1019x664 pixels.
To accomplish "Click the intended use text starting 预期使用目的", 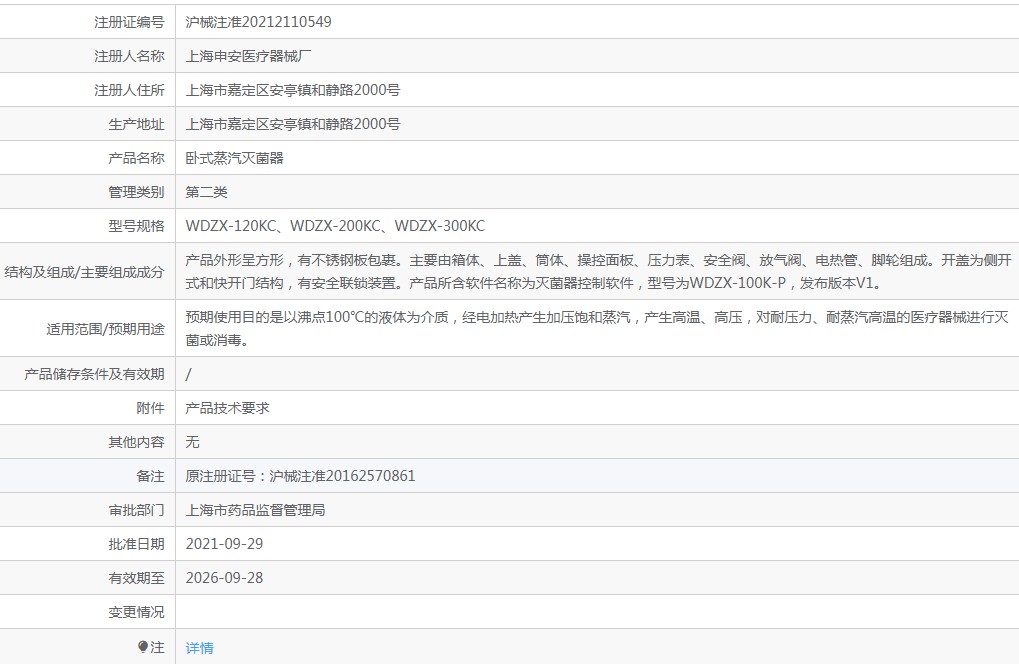I will pos(597,328).
